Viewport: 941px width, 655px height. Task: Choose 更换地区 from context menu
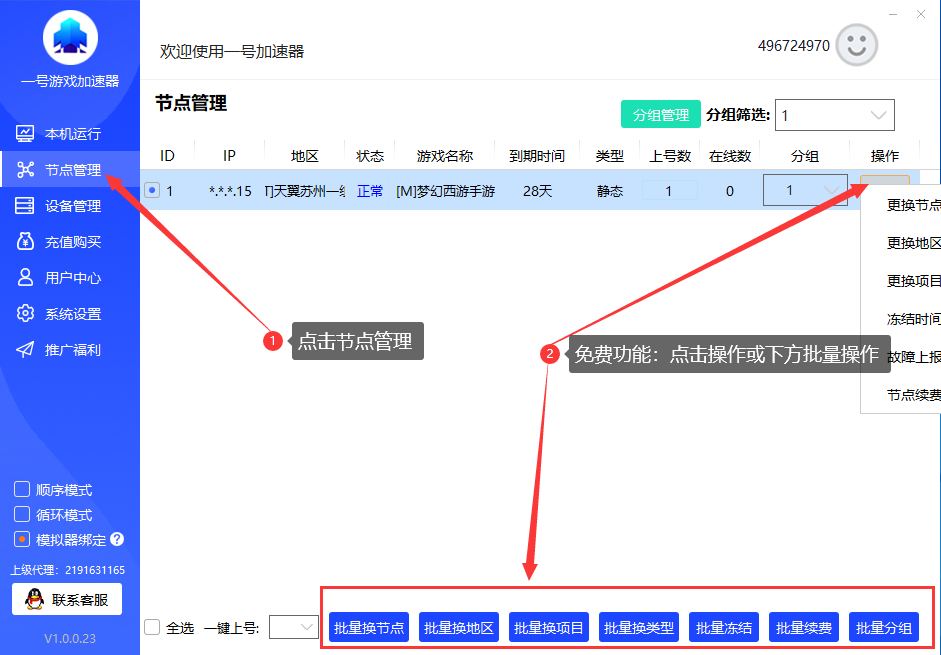click(x=913, y=243)
